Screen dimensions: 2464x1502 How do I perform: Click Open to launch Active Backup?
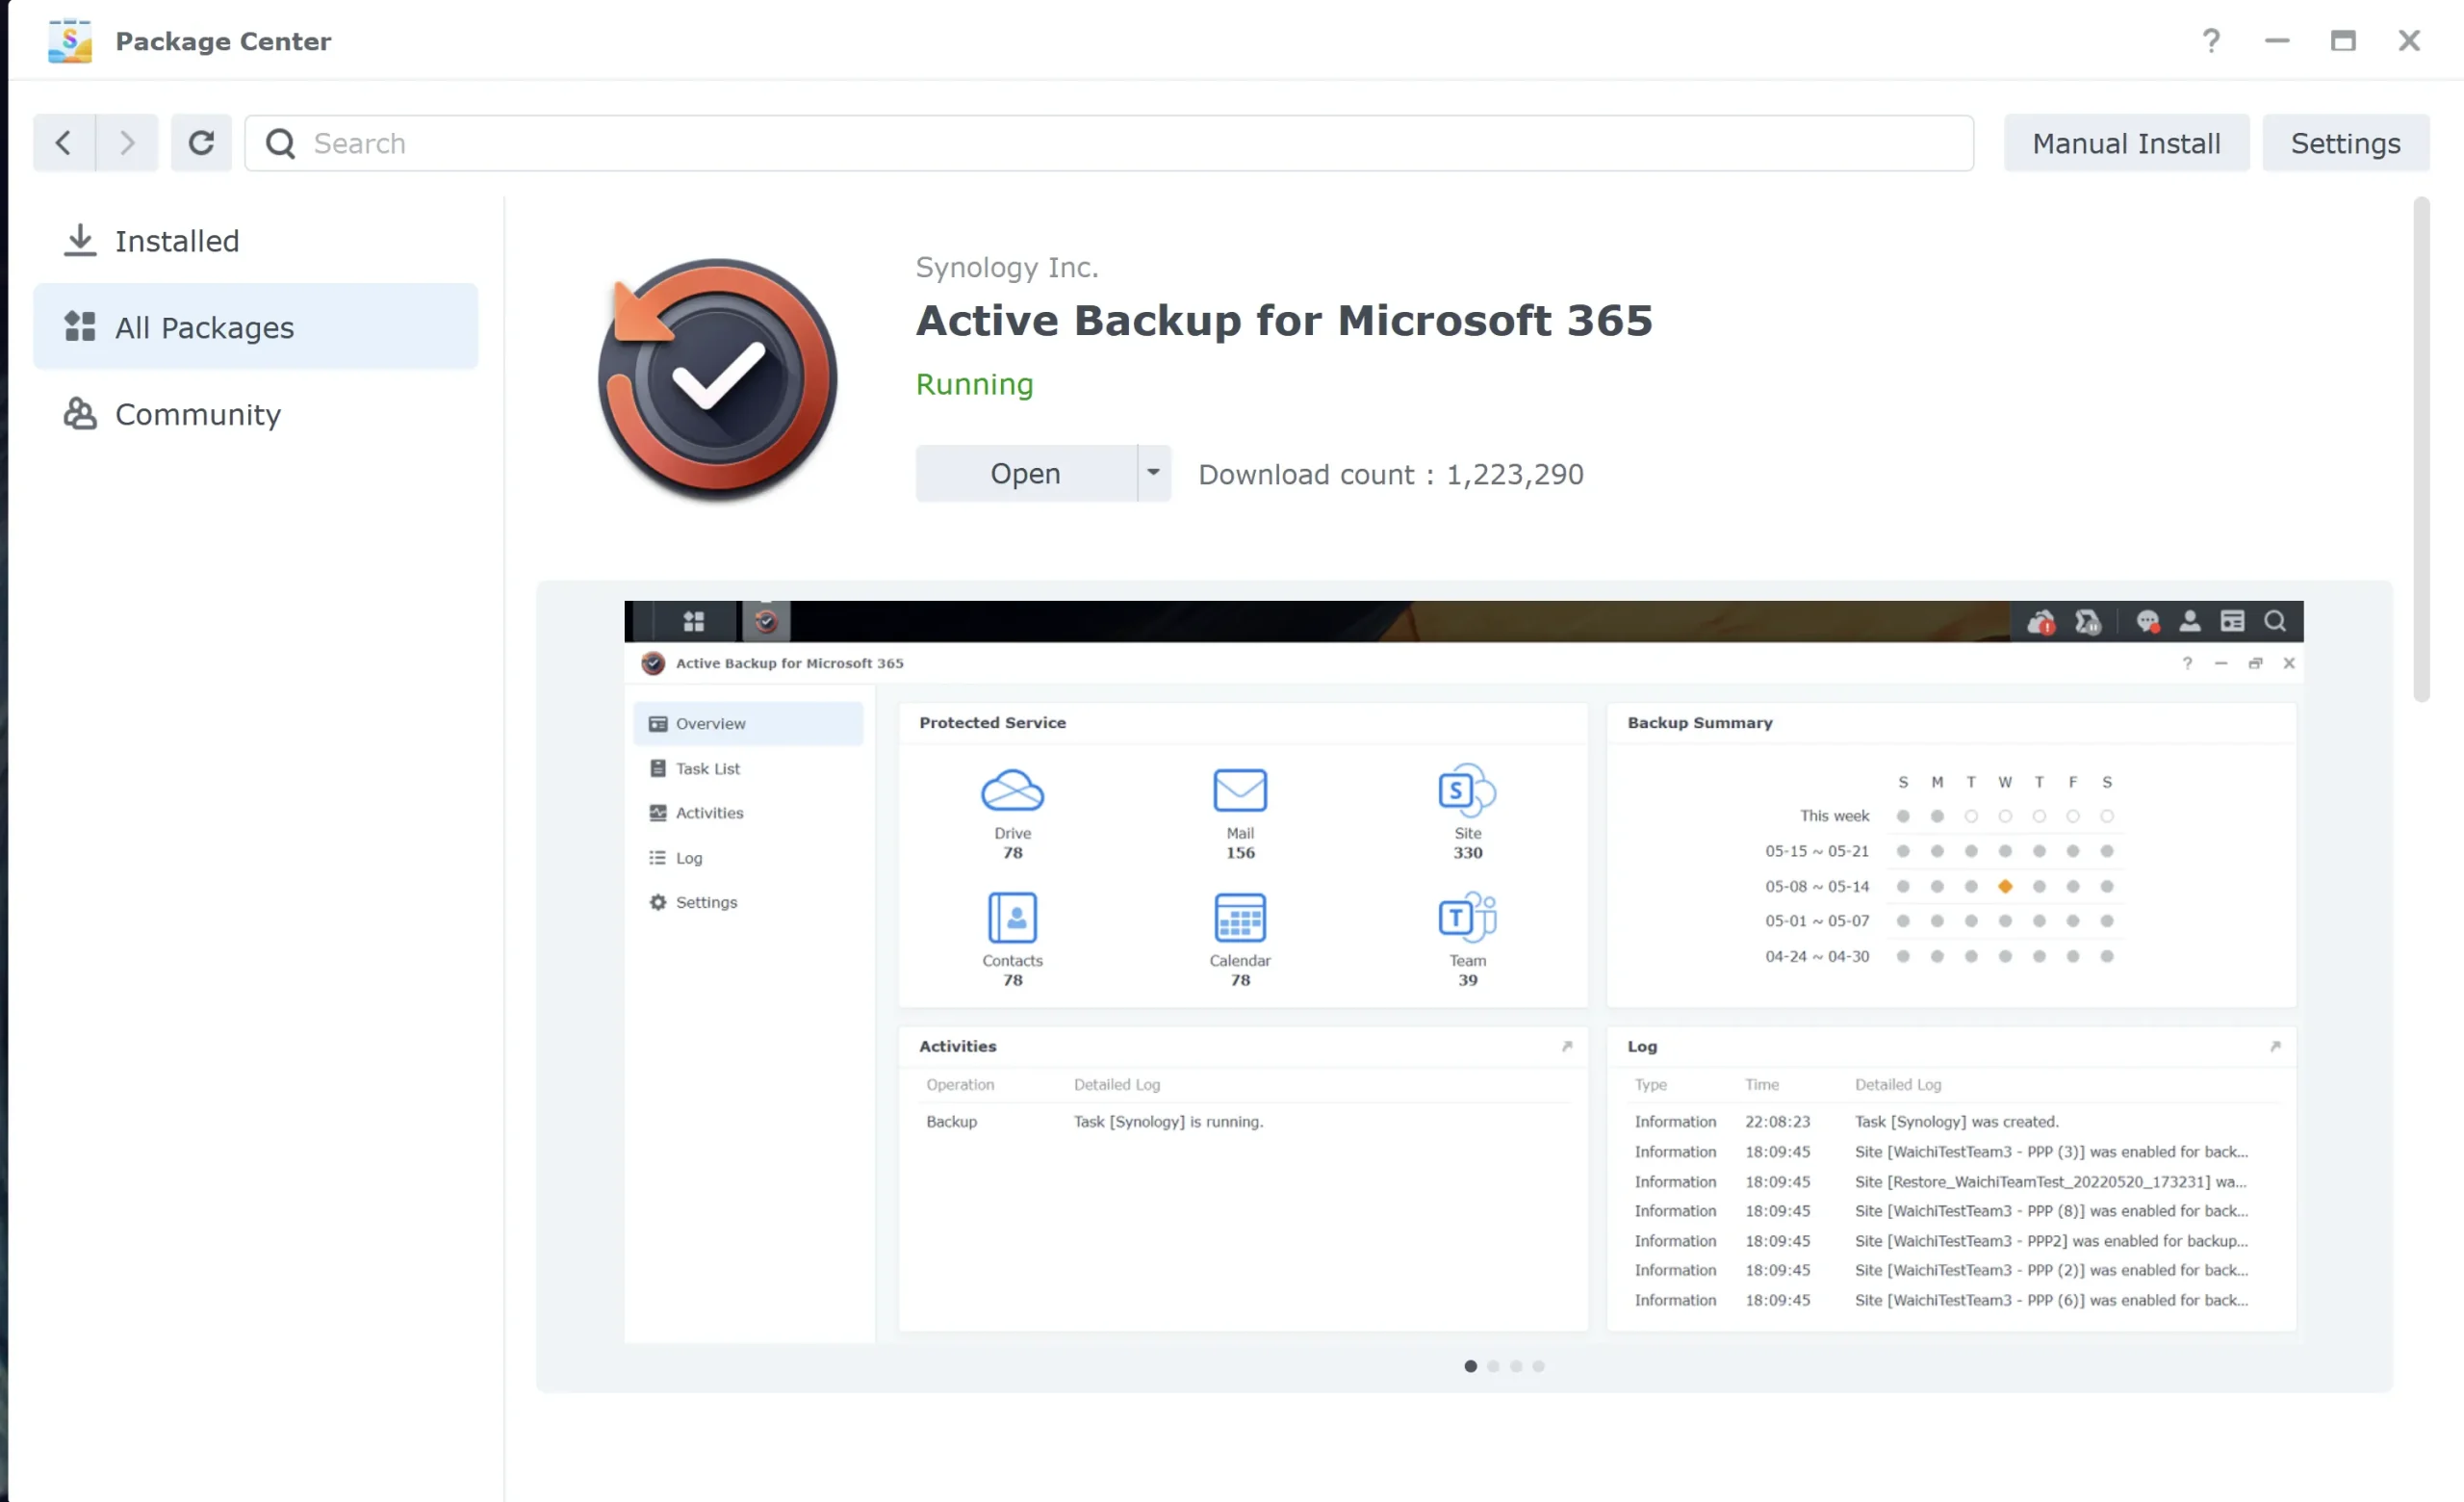[x=1025, y=473]
